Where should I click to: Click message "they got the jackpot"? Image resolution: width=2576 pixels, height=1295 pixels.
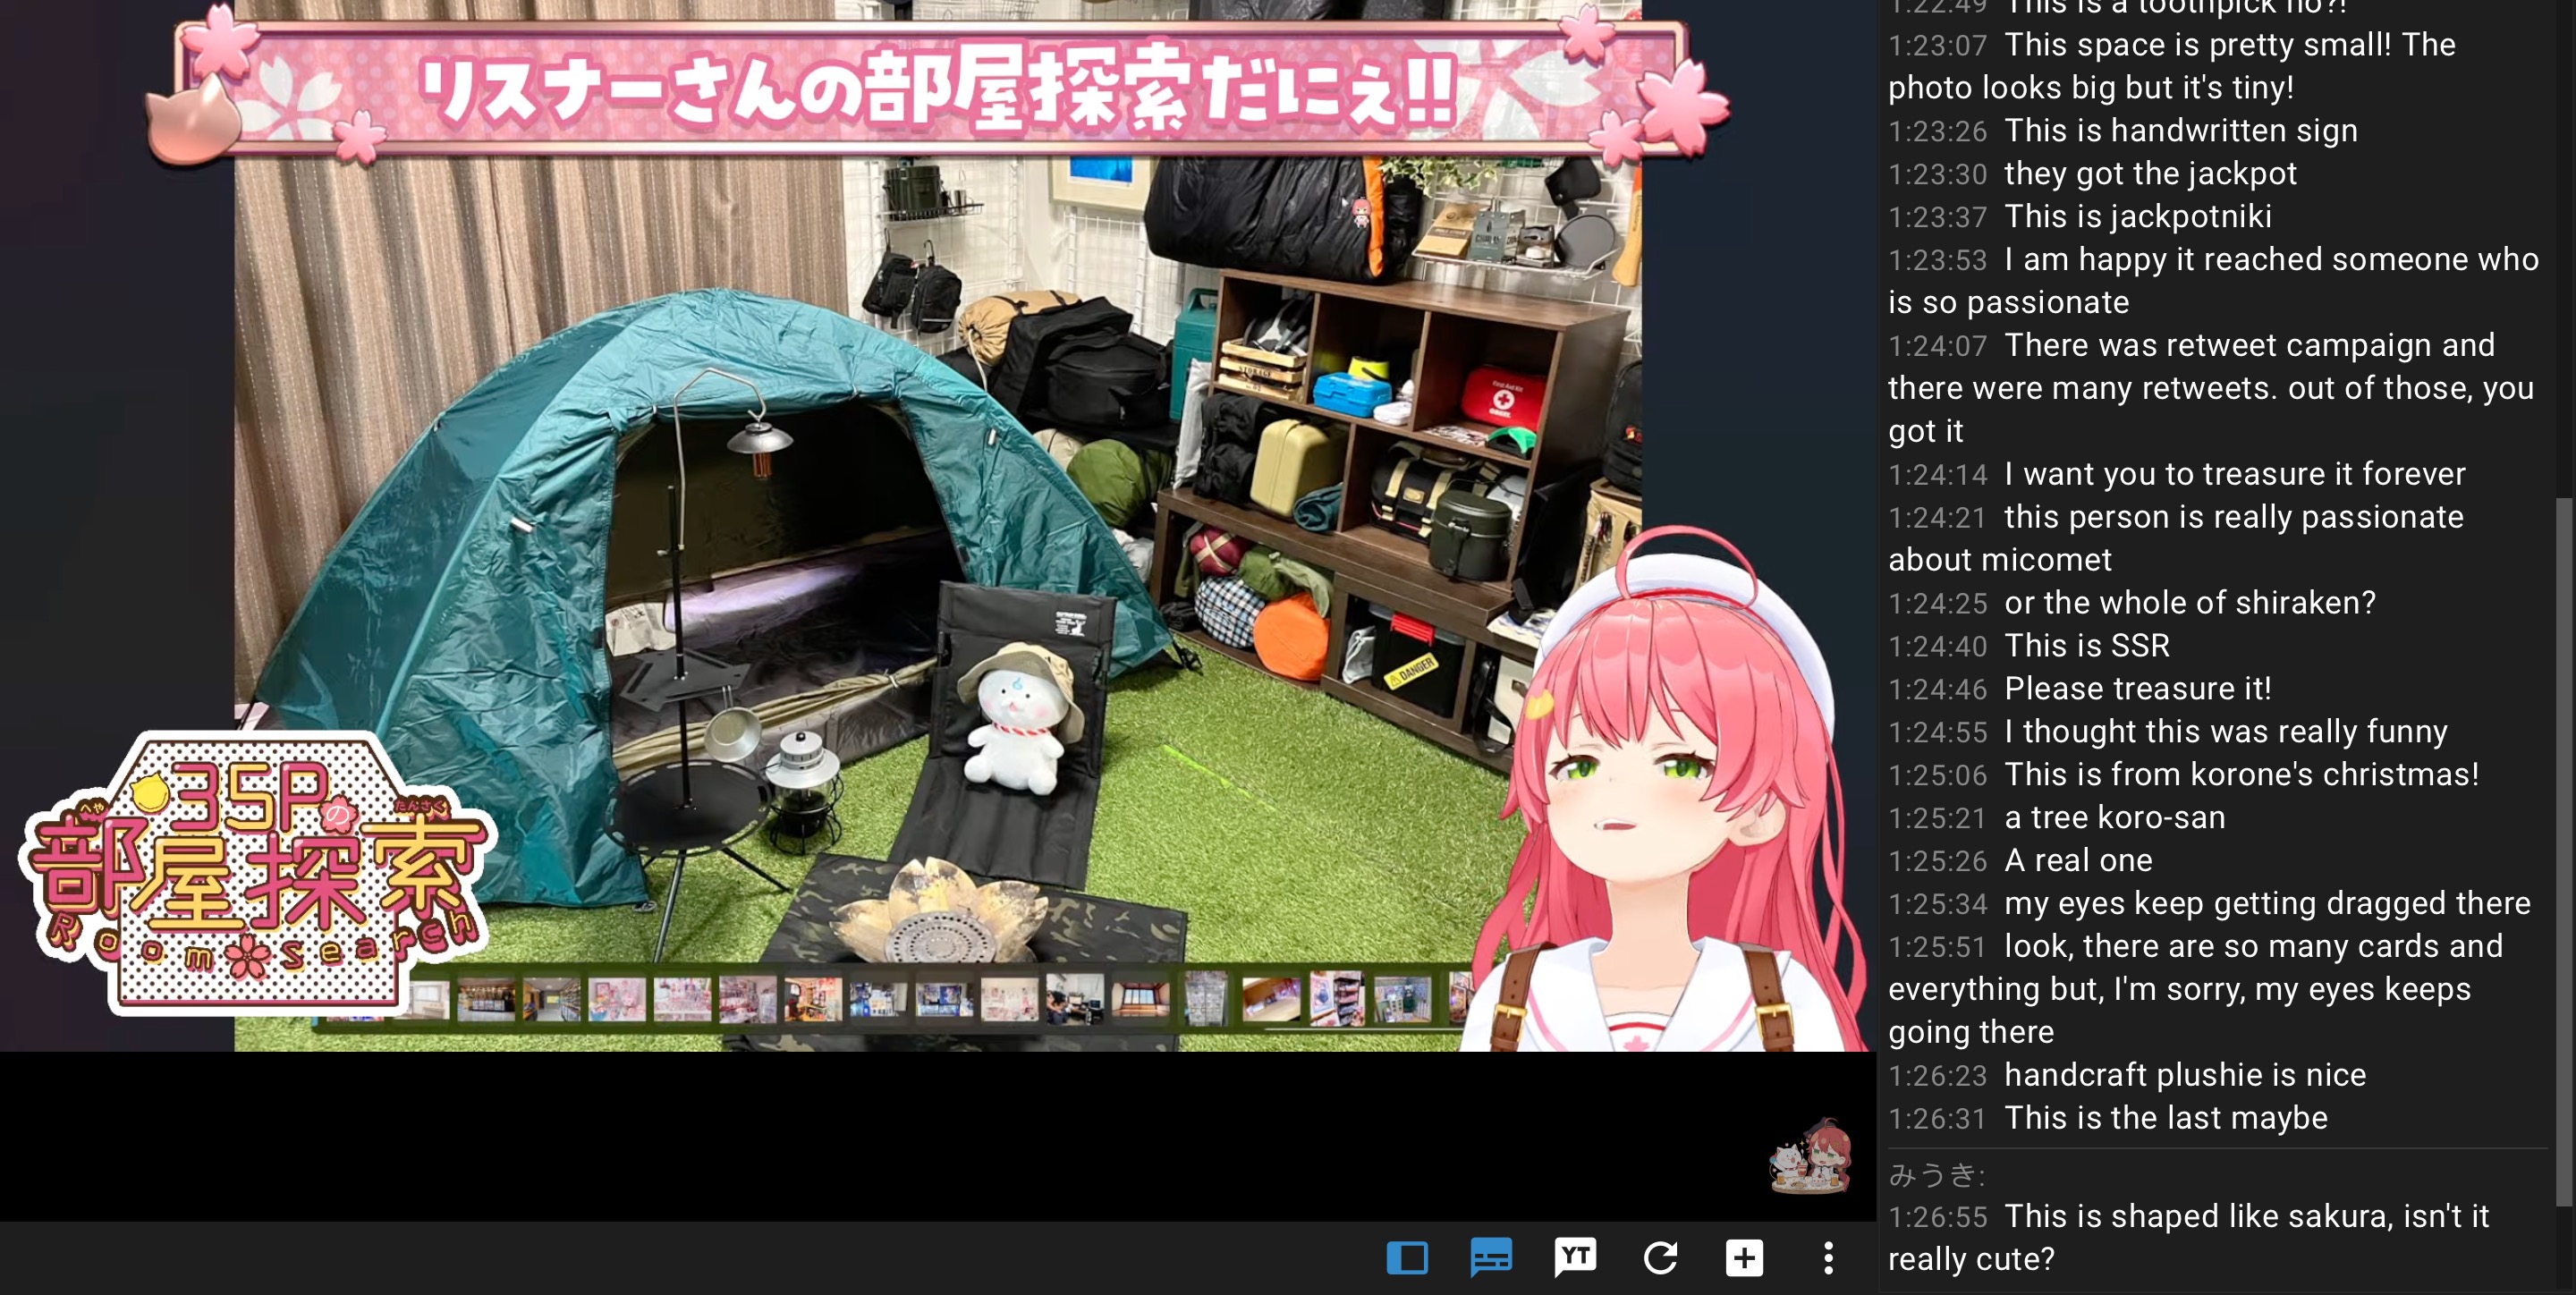point(2150,174)
